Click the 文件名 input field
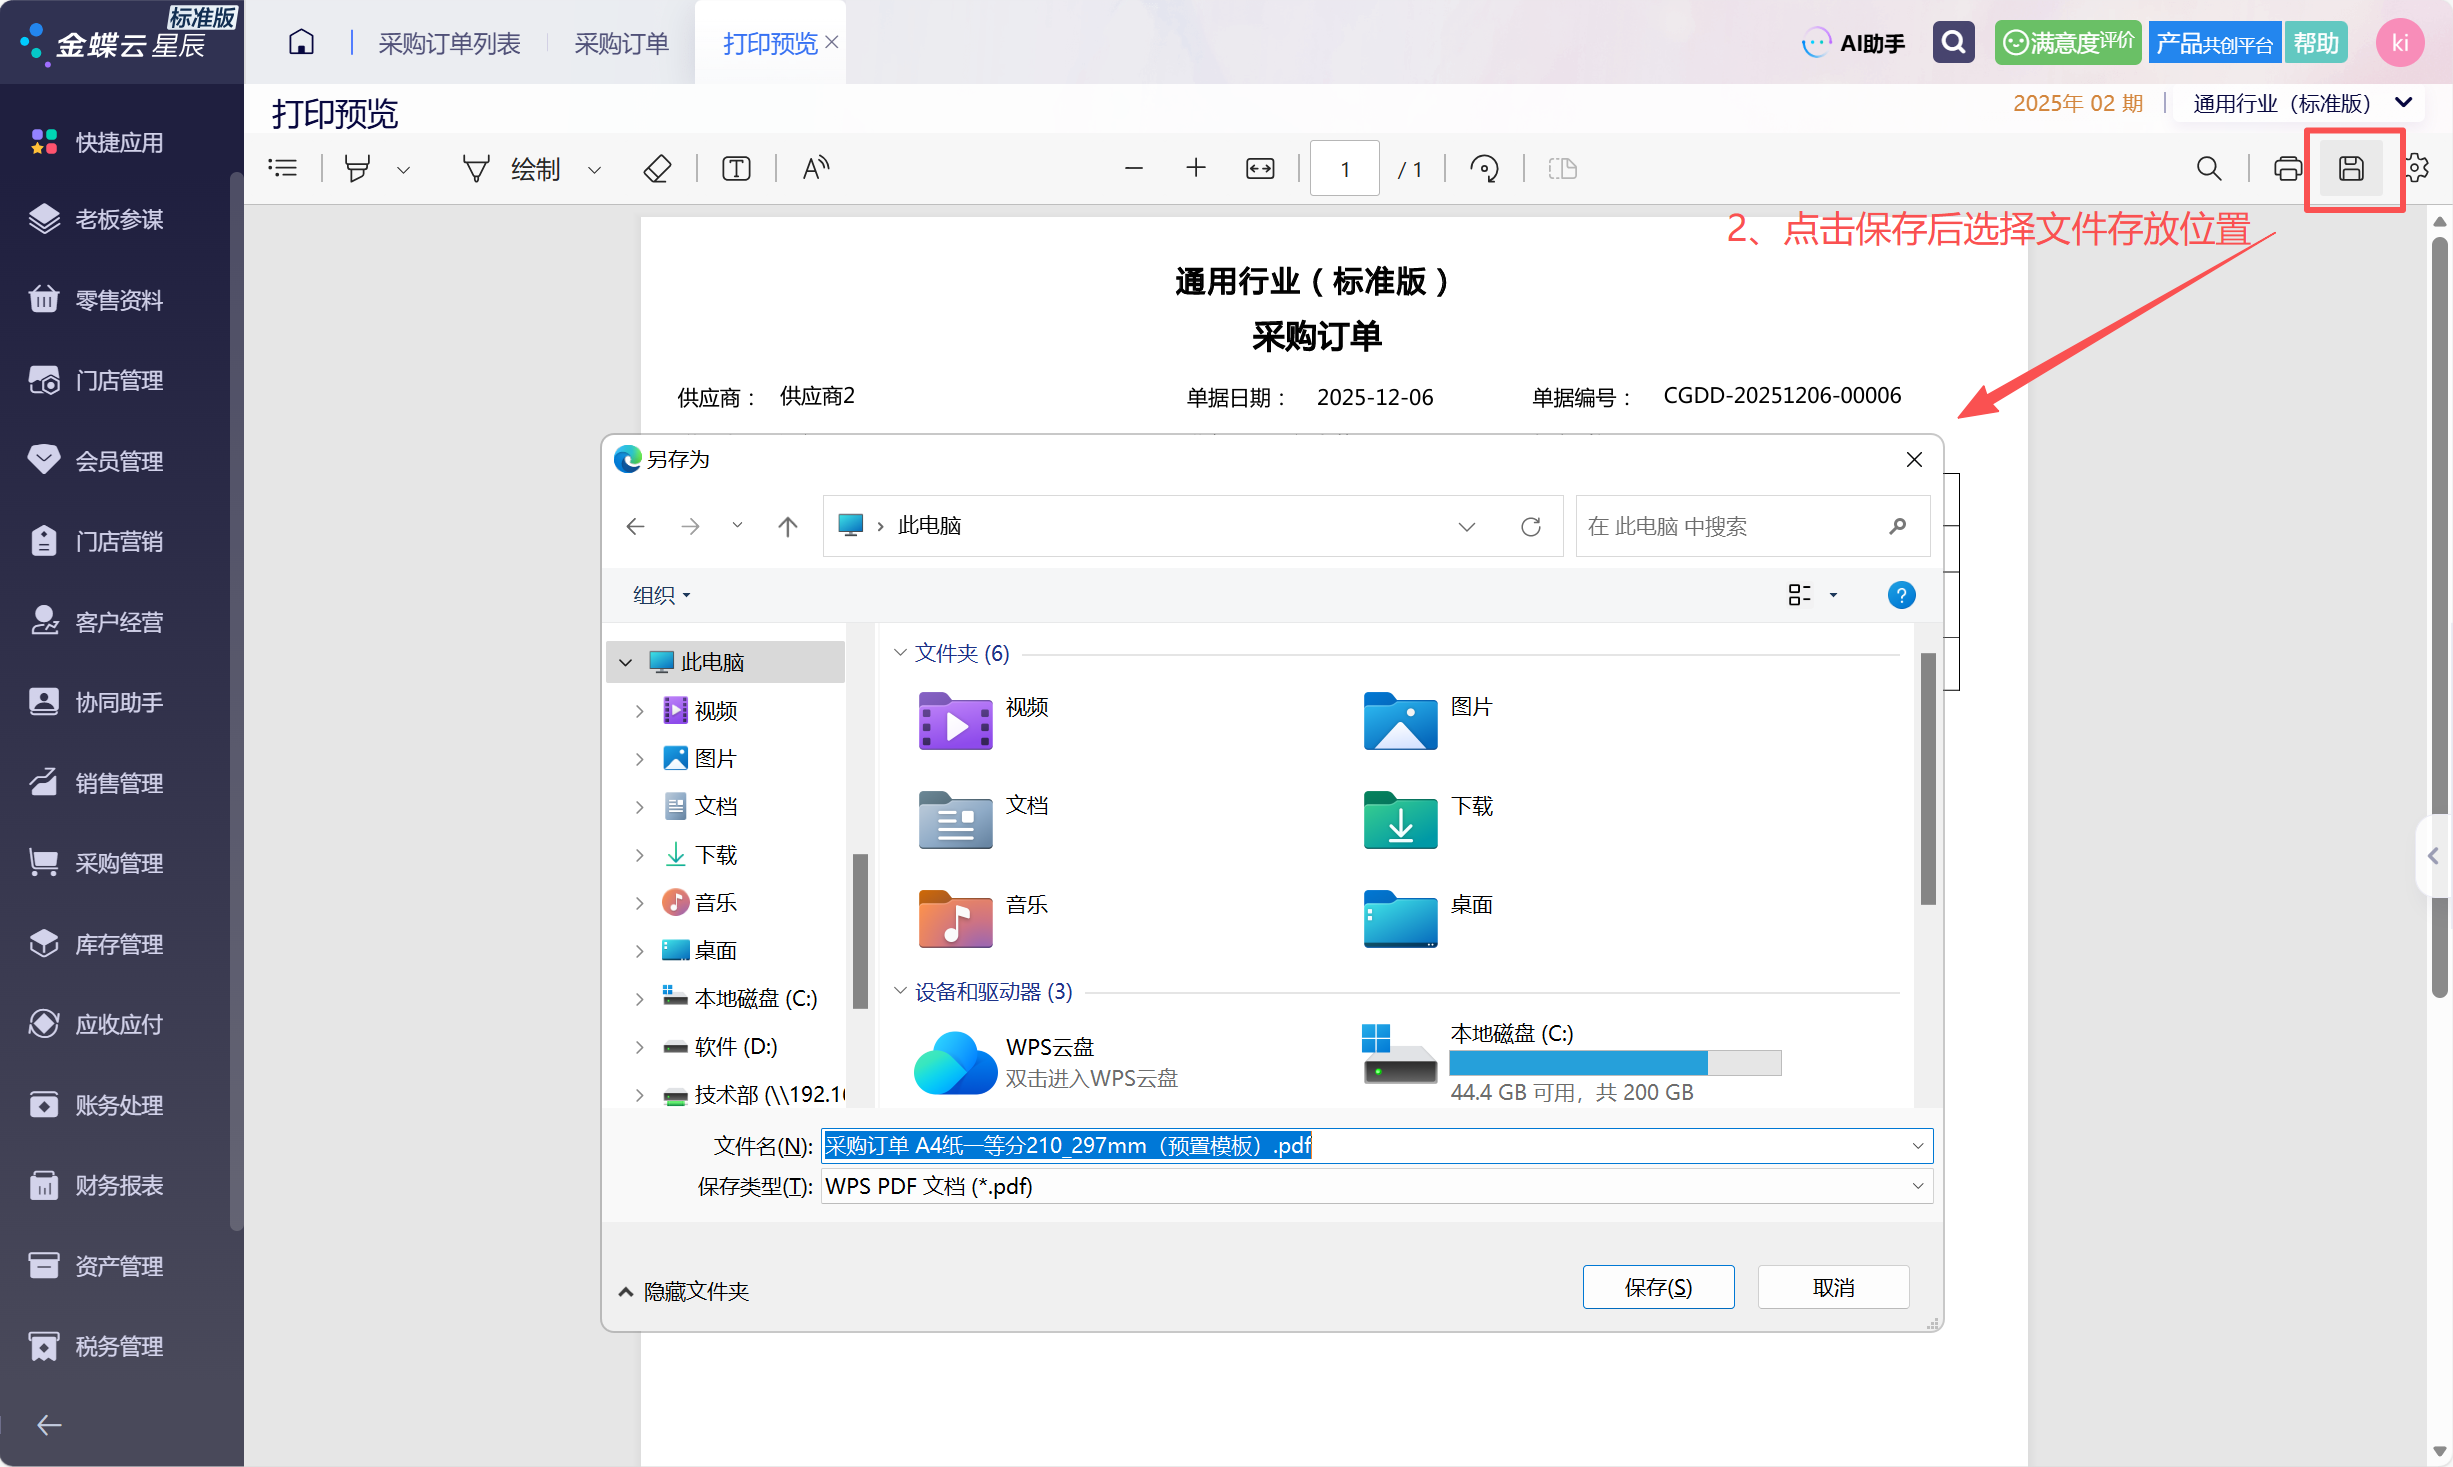 1377,1146
